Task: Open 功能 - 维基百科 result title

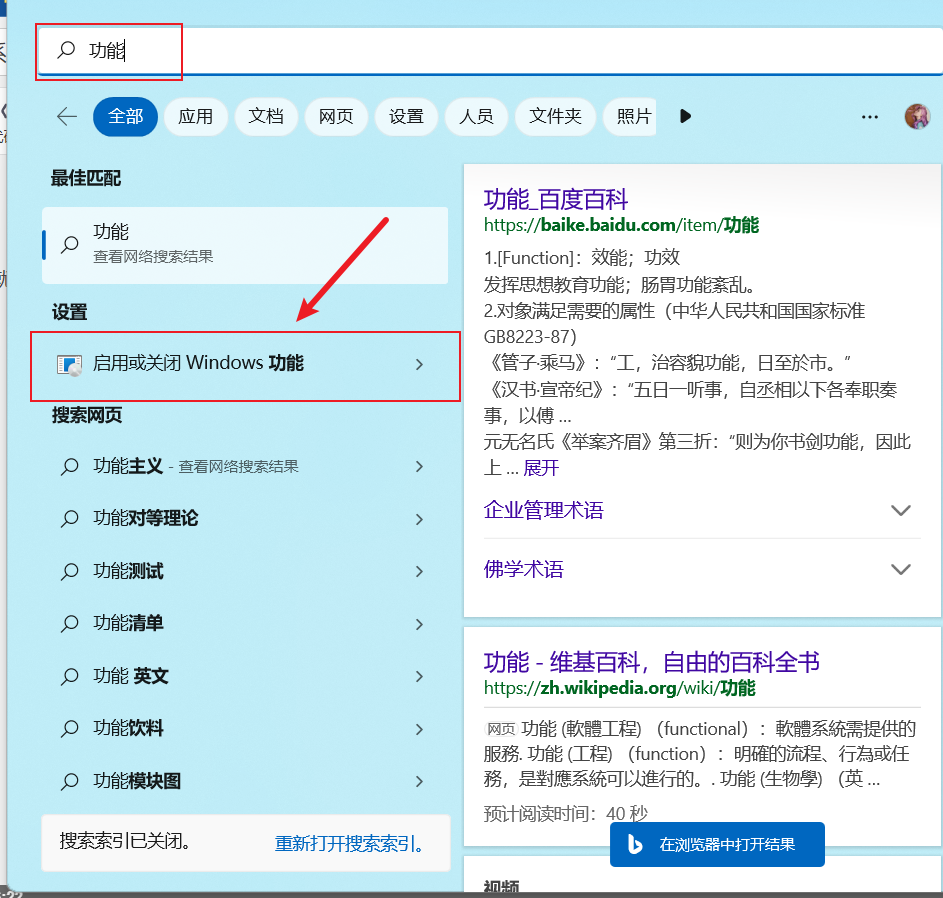Action: tap(651, 662)
